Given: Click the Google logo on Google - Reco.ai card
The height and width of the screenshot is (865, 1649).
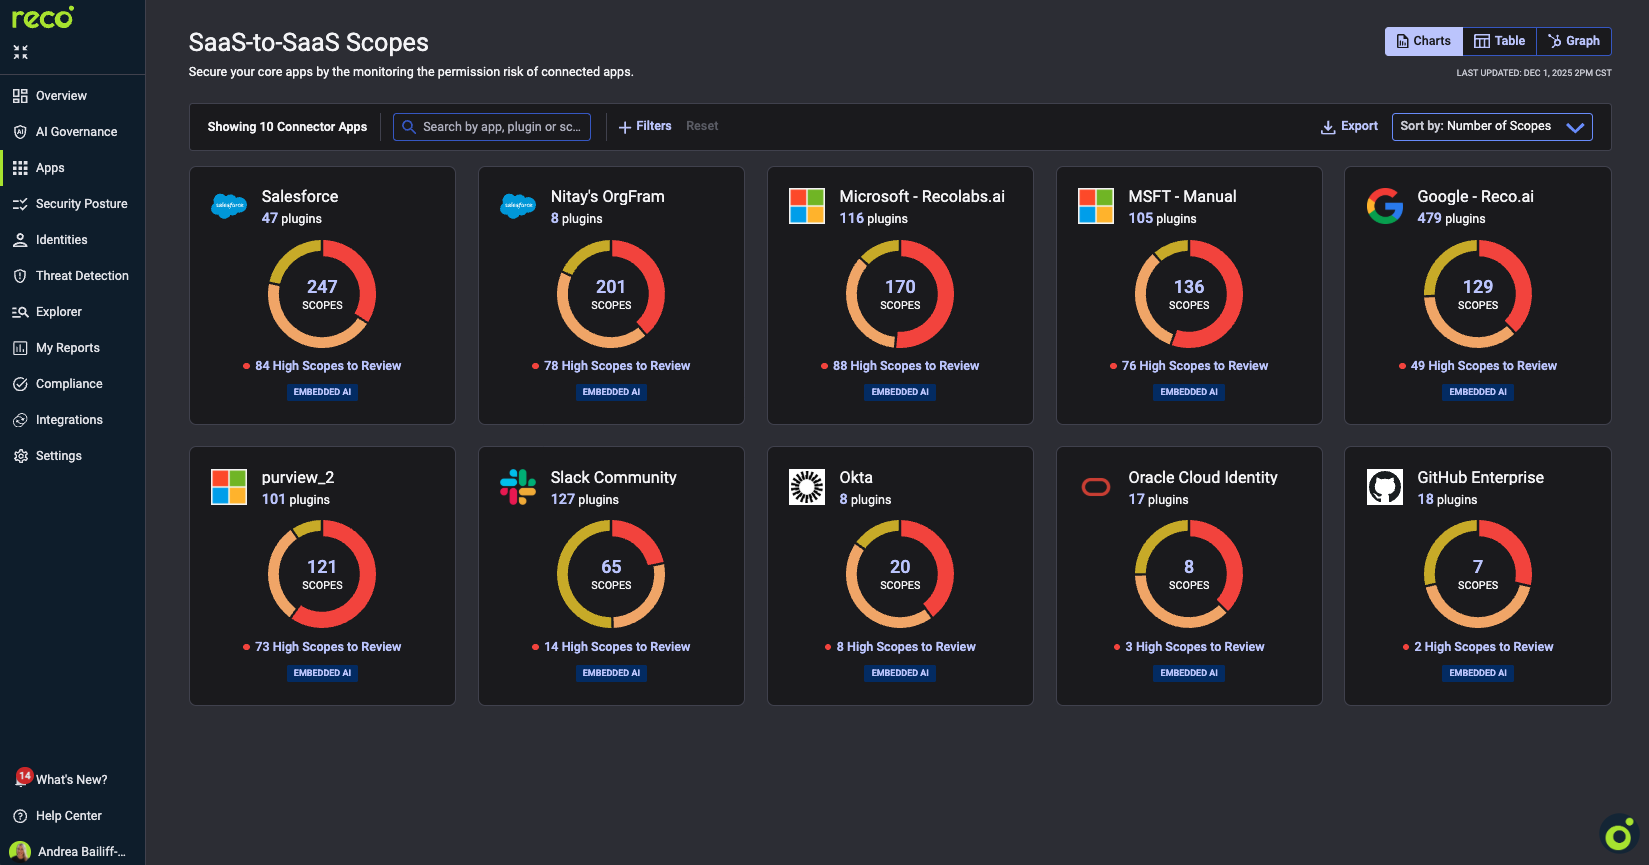Looking at the screenshot, I should tap(1385, 206).
